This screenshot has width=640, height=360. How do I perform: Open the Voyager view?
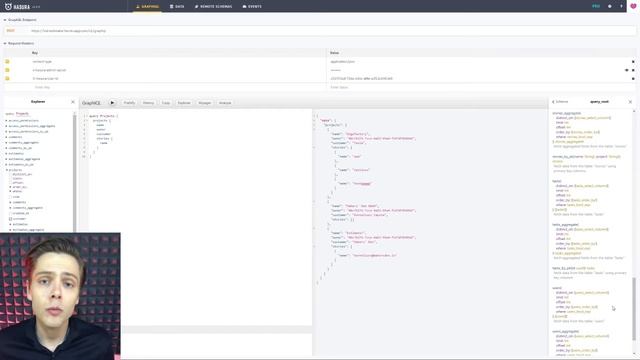[205, 103]
